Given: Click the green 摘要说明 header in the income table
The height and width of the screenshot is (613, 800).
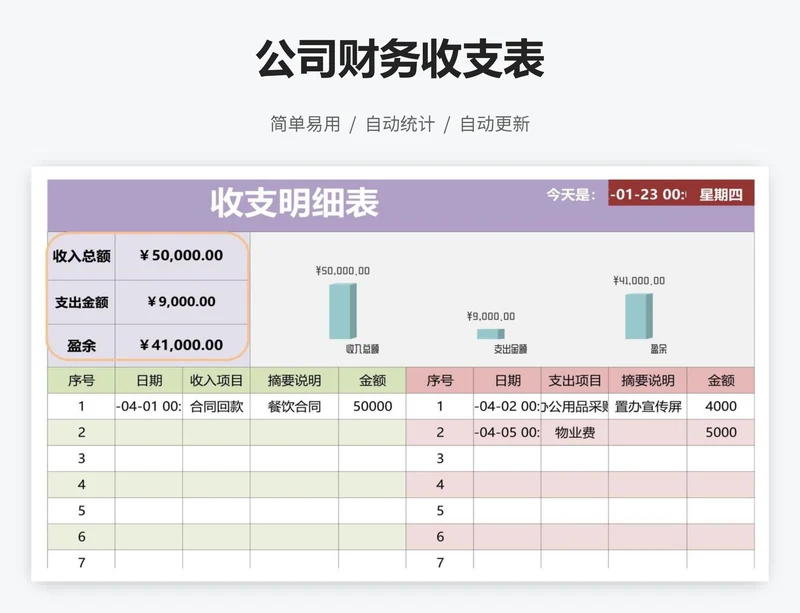Looking at the screenshot, I should point(294,380).
